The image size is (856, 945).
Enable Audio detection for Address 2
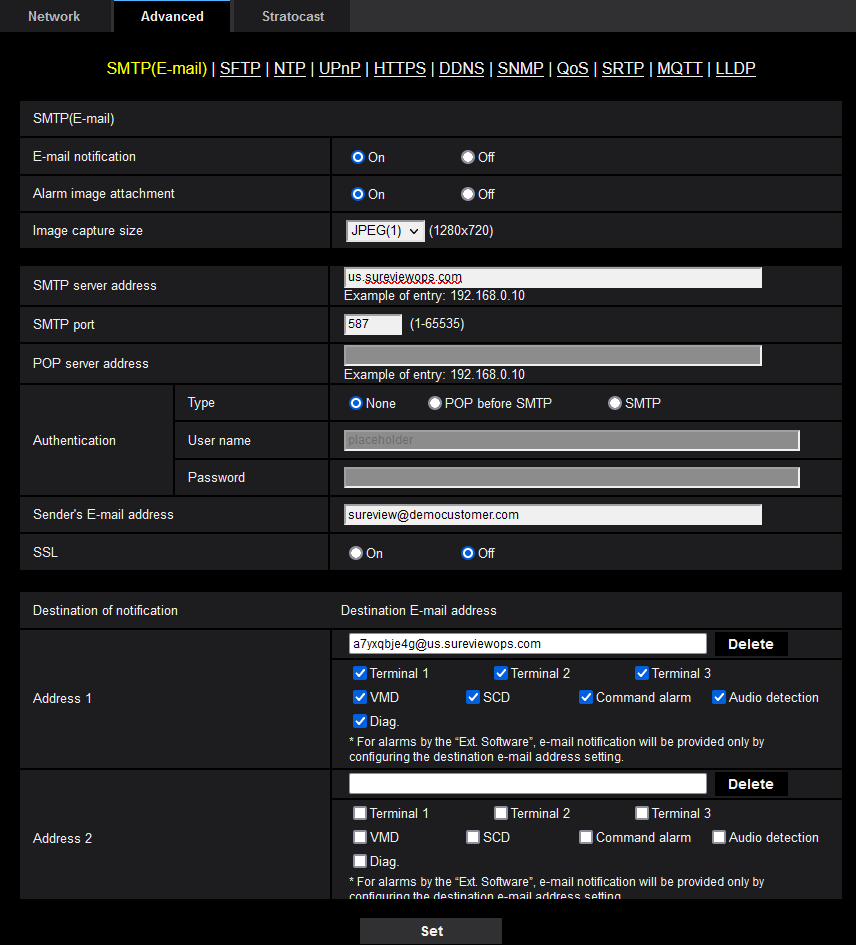719,837
